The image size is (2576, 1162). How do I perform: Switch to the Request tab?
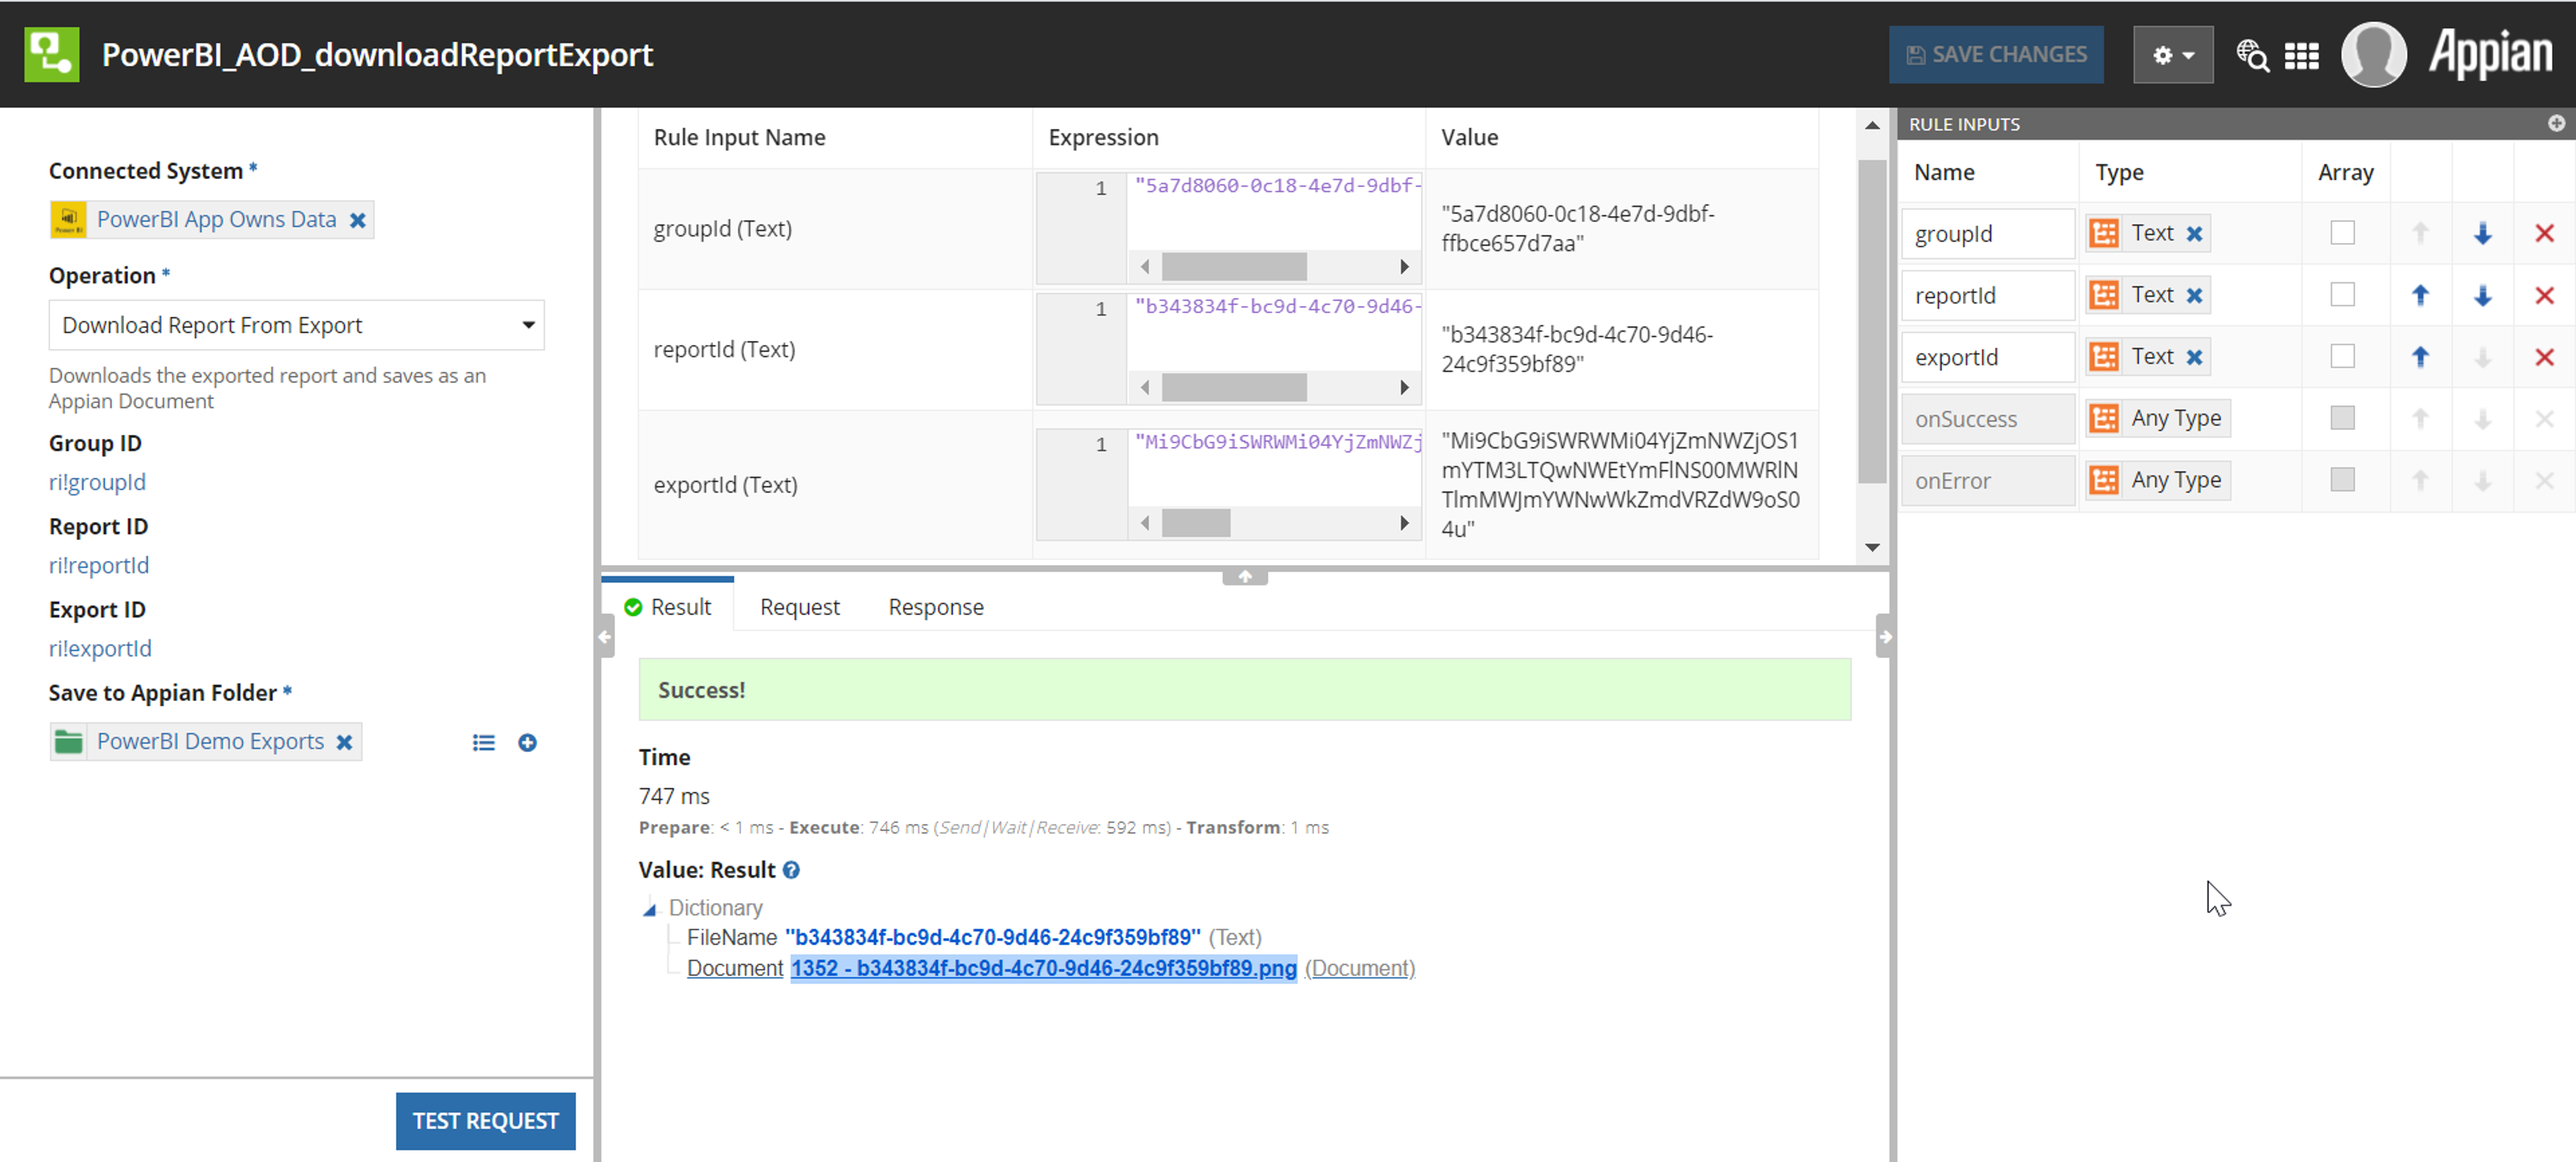click(x=799, y=607)
